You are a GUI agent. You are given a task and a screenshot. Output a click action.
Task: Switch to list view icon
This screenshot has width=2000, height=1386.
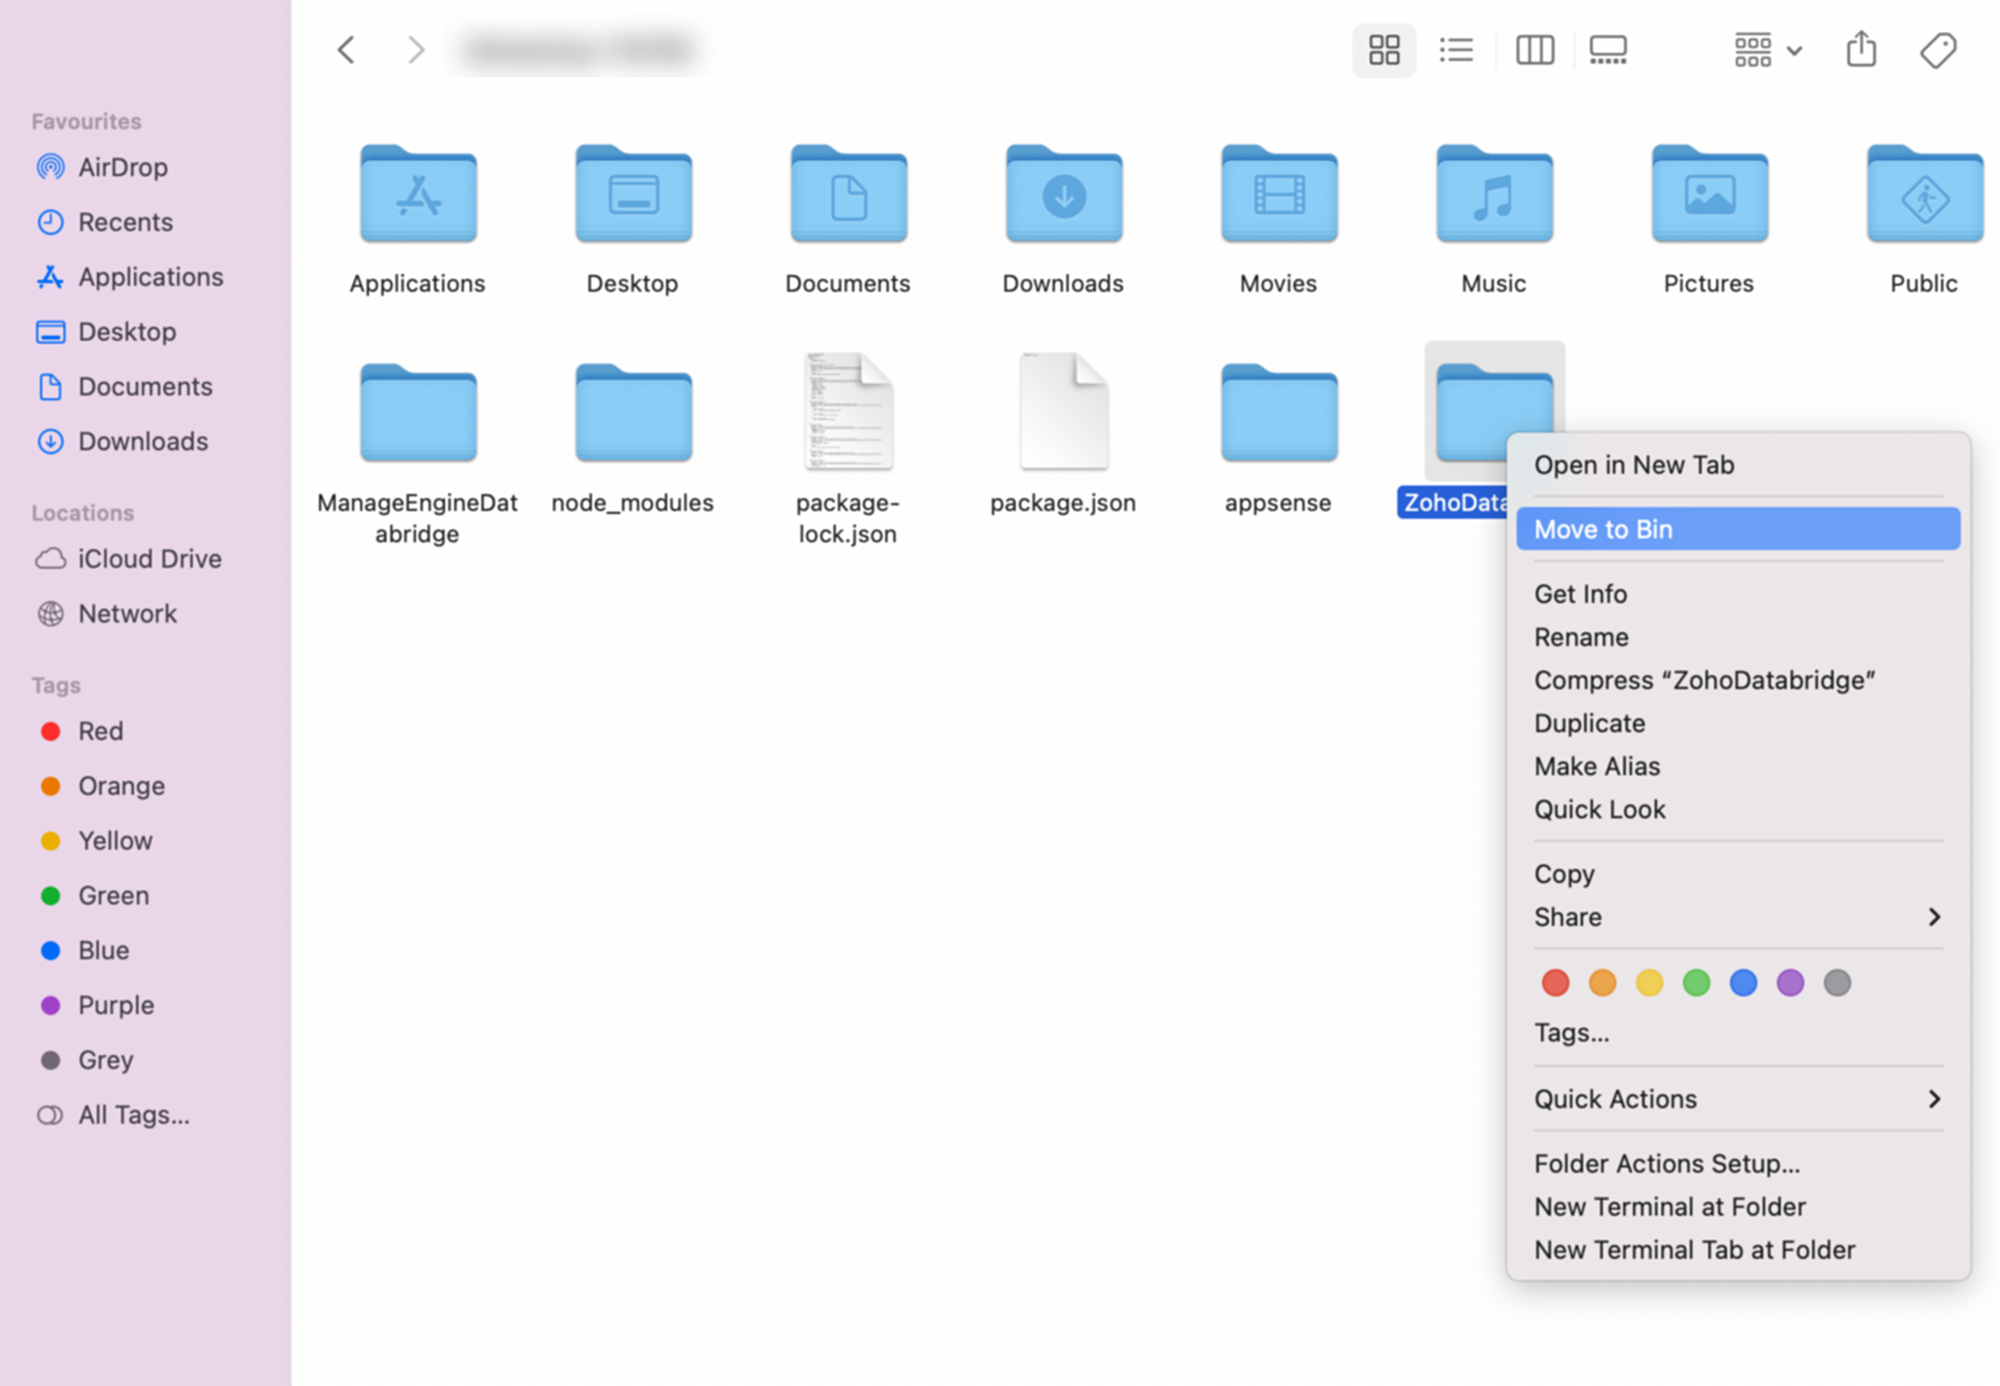[1456, 50]
